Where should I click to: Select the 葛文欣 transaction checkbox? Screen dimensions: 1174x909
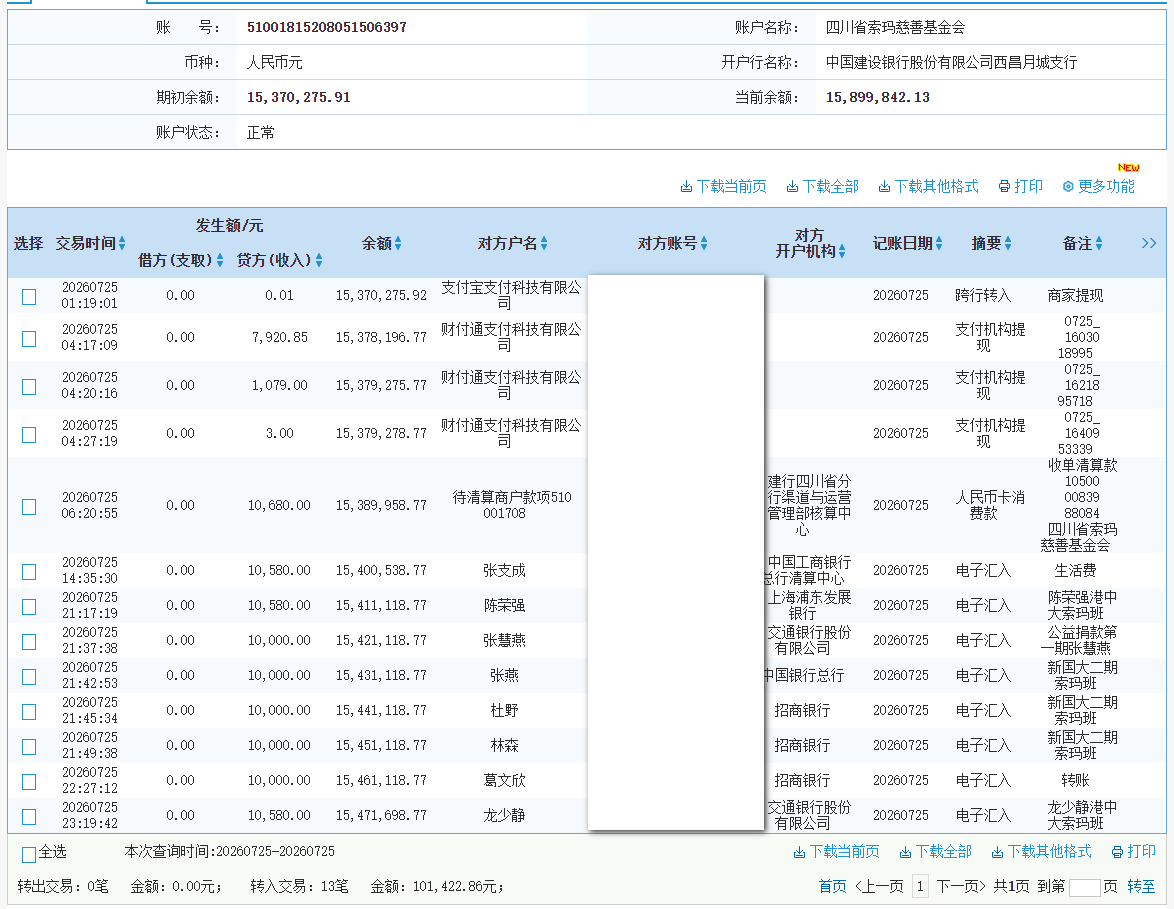(29, 782)
